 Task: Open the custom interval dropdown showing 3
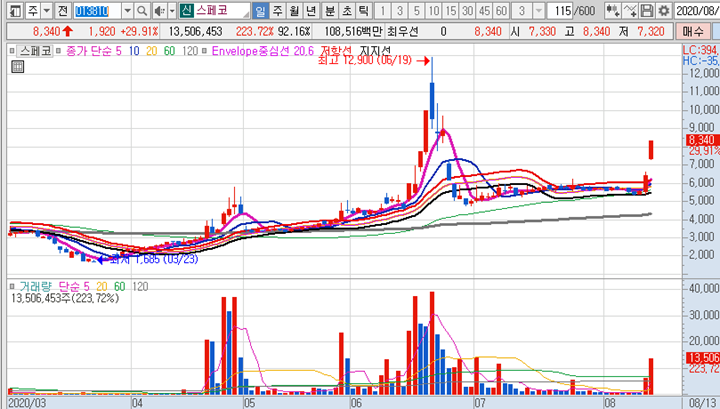point(539,11)
